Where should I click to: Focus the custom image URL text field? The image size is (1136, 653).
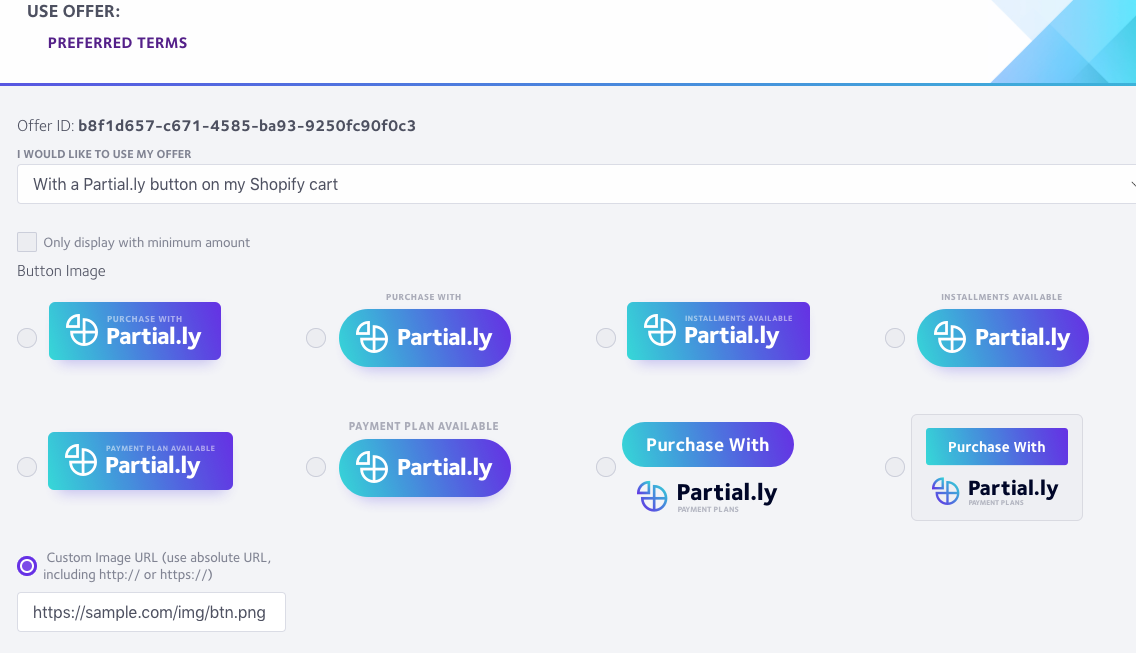[x=151, y=612]
